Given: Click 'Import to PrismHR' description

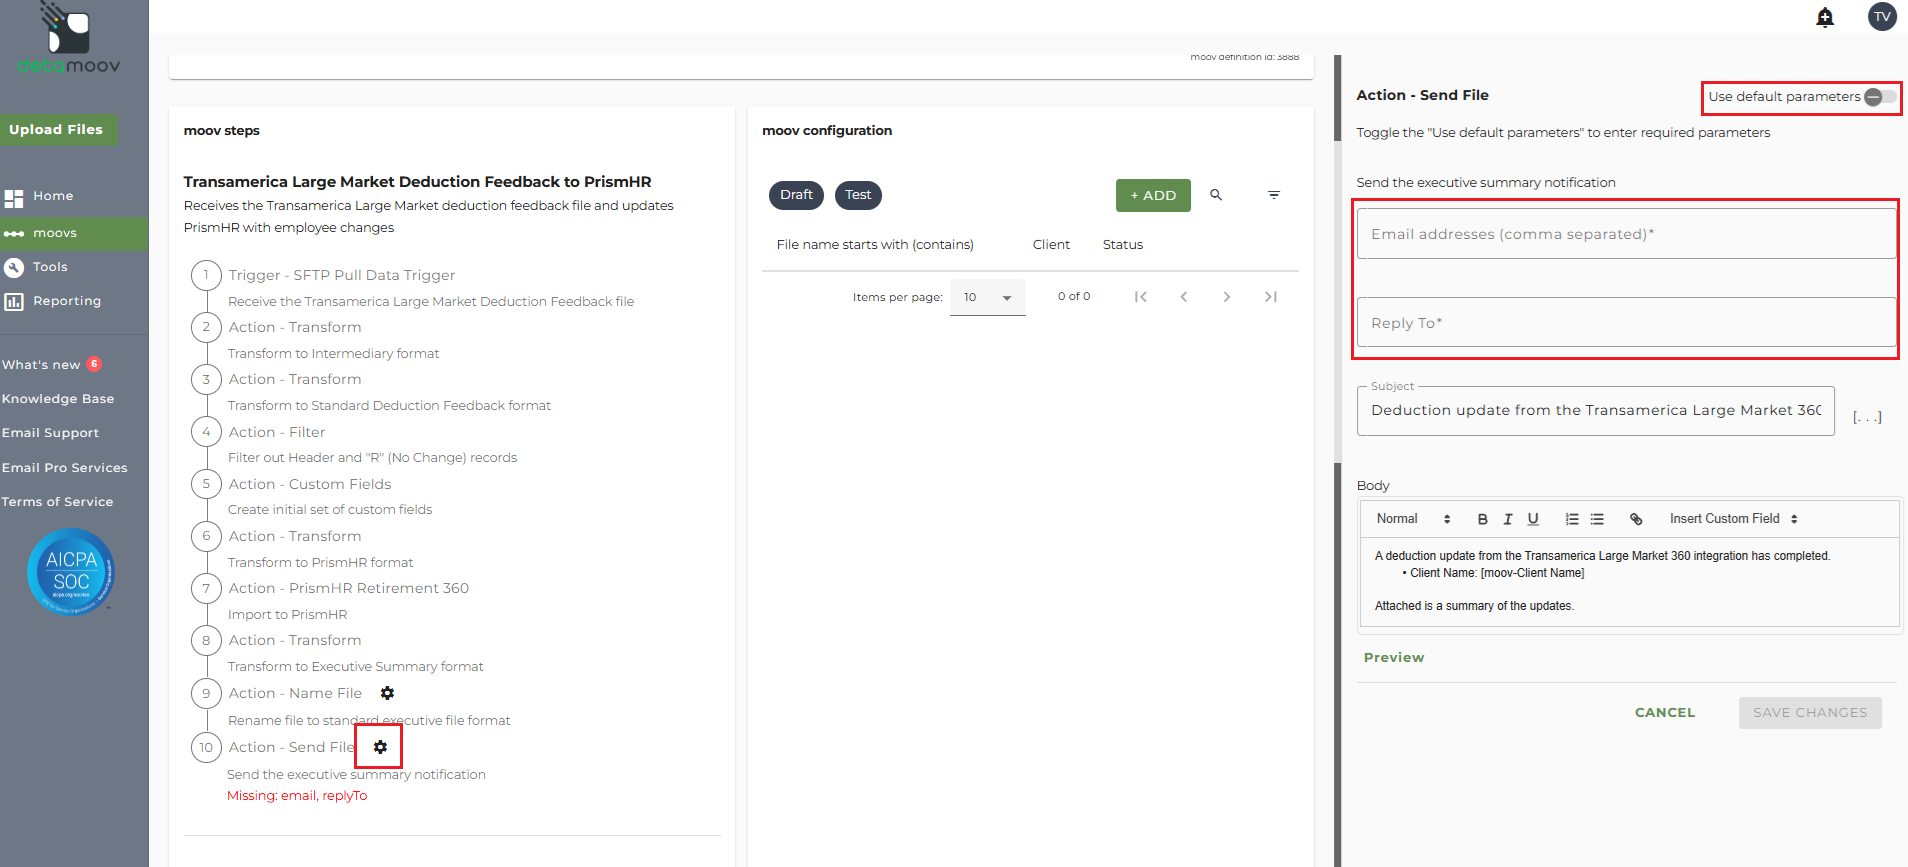Looking at the screenshot, I should tap(287, 615).
